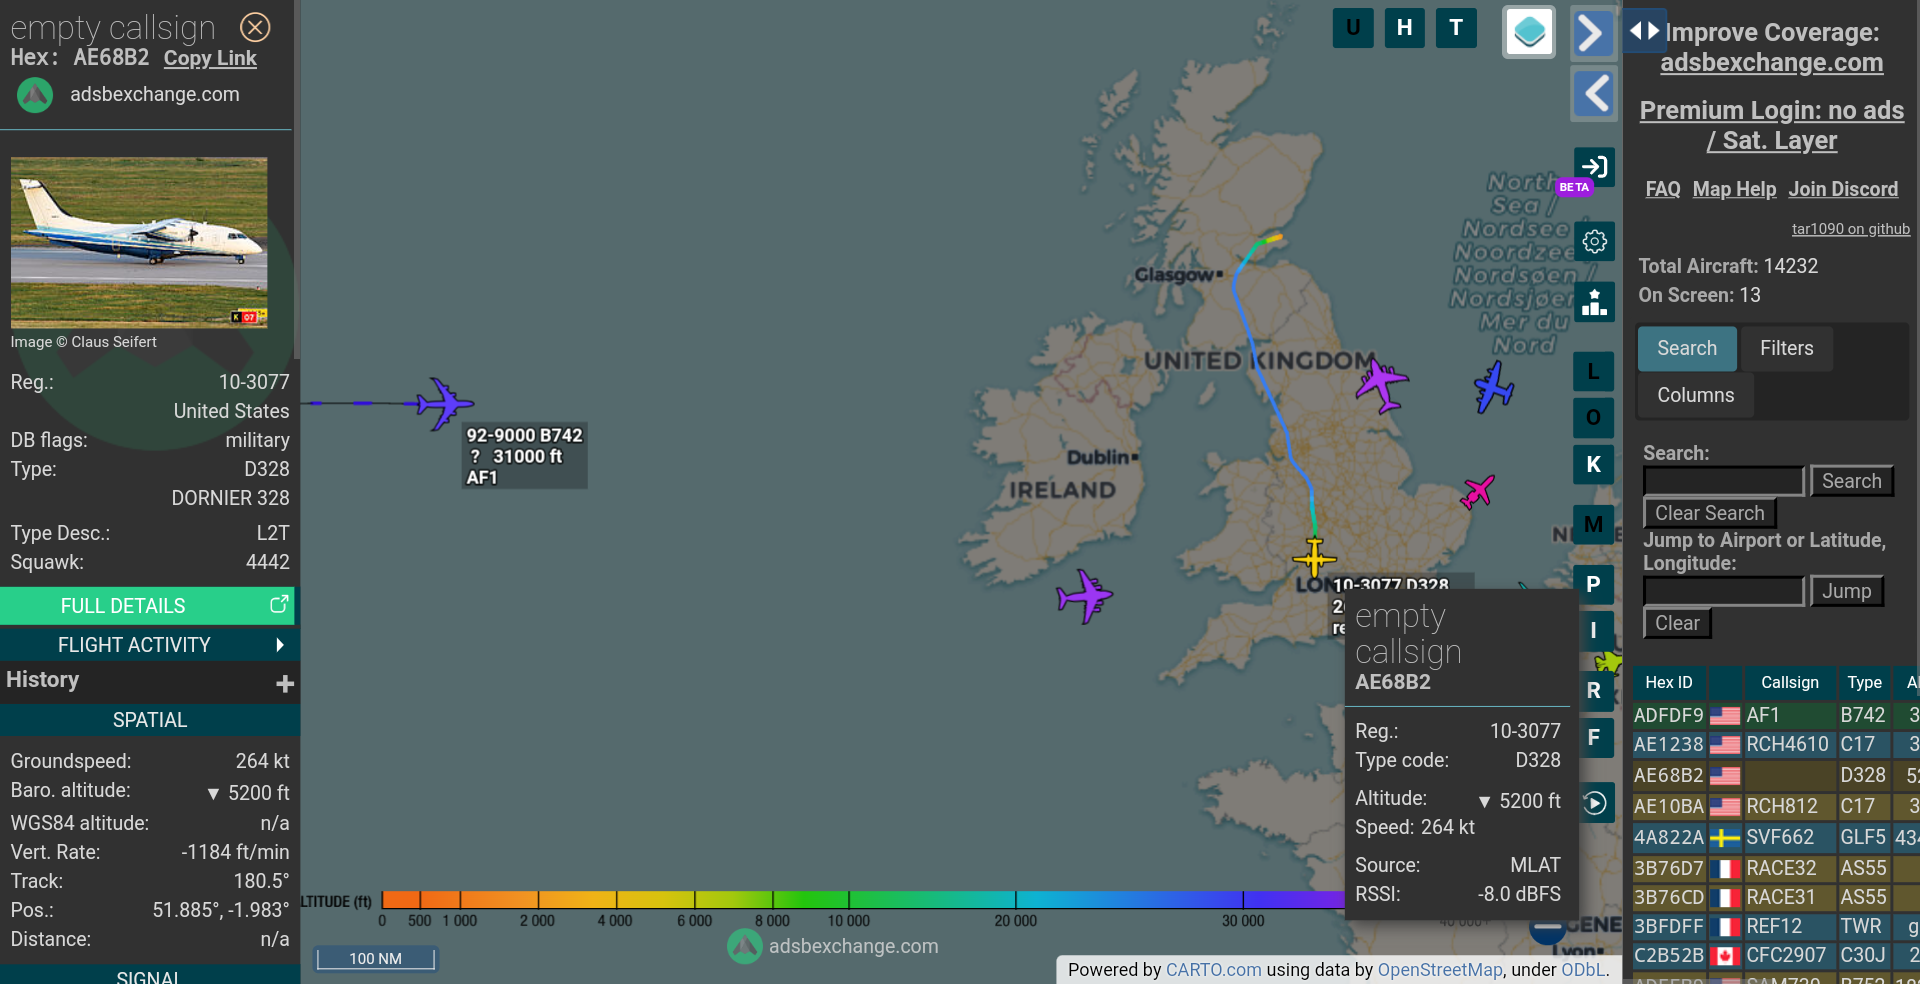Select the Filters tab
This screenshot has width=1920, height=984.
tap(1787, 348)
